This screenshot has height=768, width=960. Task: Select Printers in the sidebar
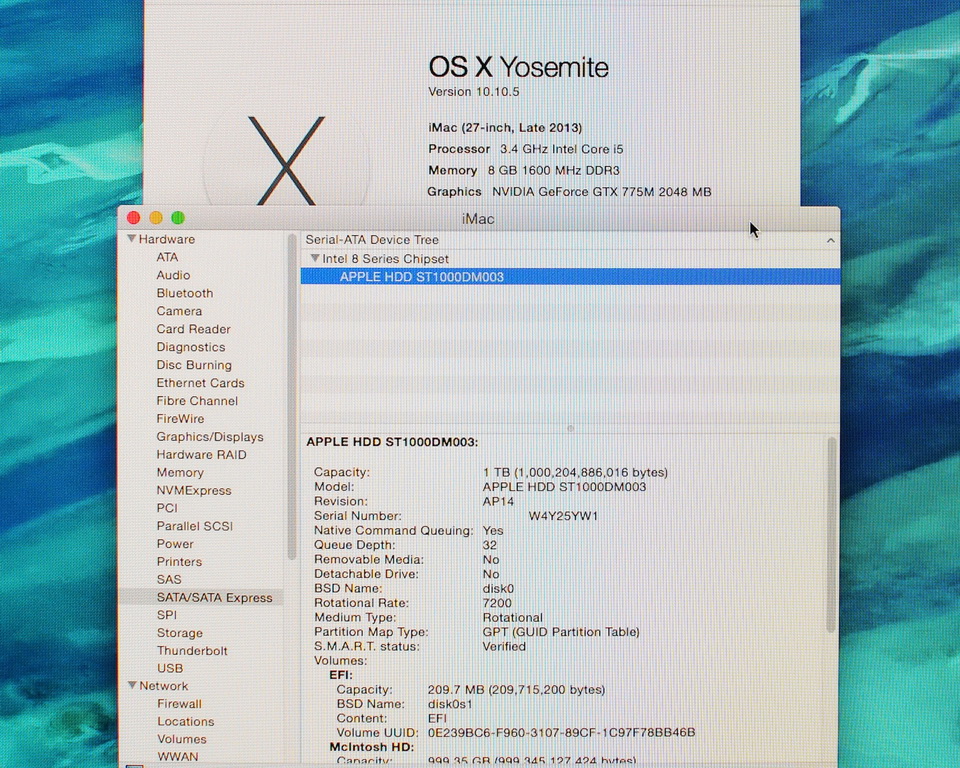[x=179, y=562]
